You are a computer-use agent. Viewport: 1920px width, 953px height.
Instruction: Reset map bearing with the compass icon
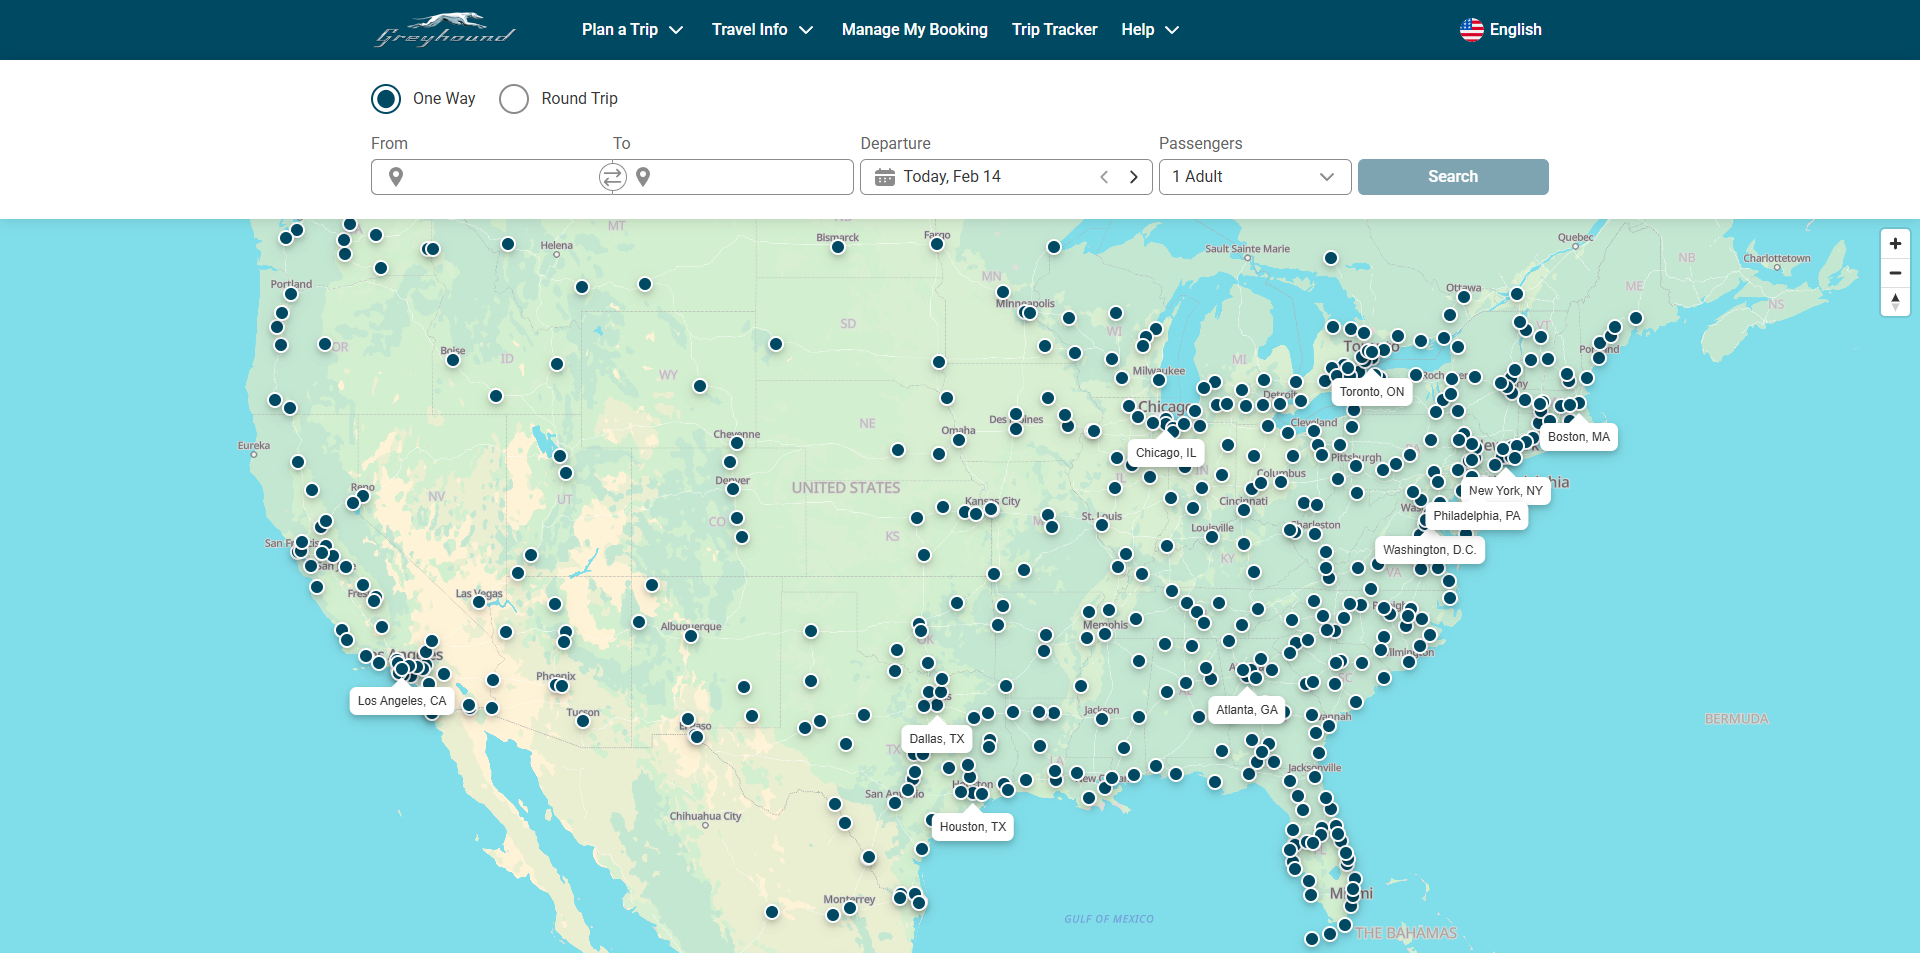[x=1895, y=301]
